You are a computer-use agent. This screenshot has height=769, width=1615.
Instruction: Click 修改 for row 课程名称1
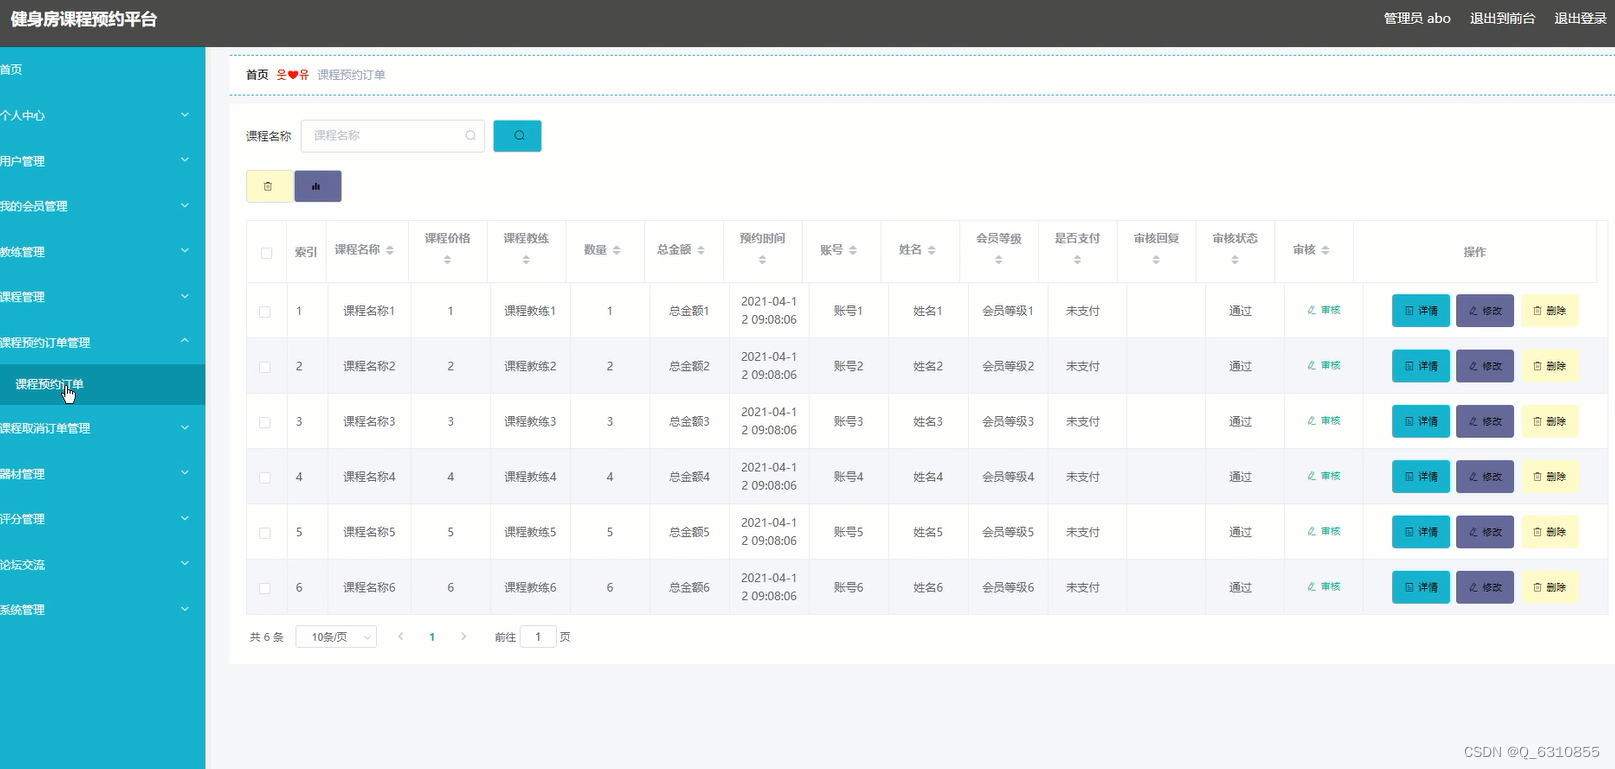point(1485,311)
